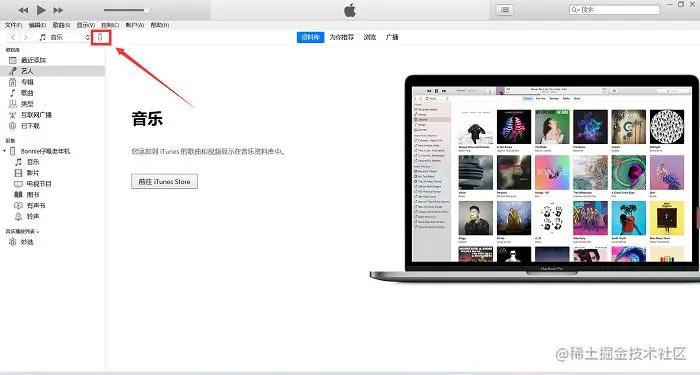Go back with the left navigation arrow
The width and height of the screenshot is (700, 375).
(13, 38)
